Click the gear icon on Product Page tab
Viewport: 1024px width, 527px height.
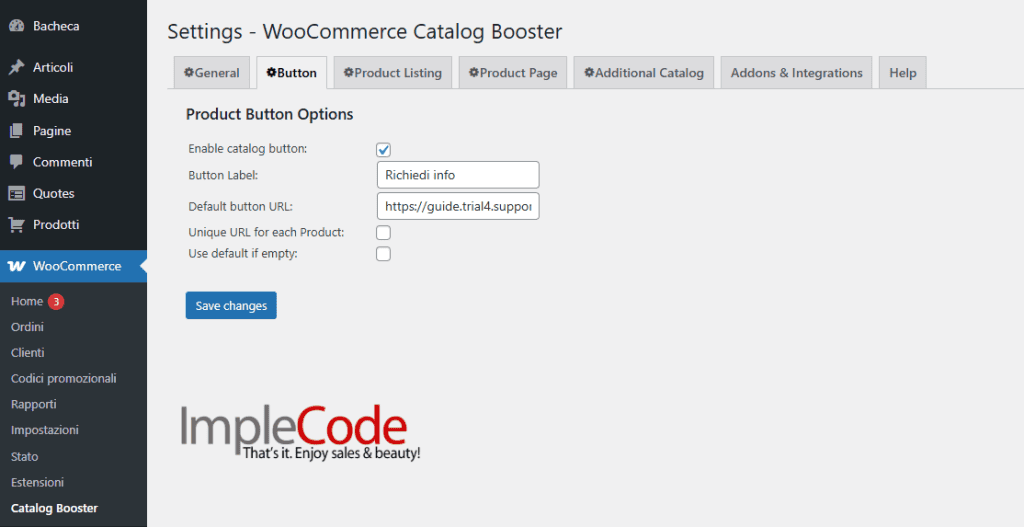(x=474, y=72)
